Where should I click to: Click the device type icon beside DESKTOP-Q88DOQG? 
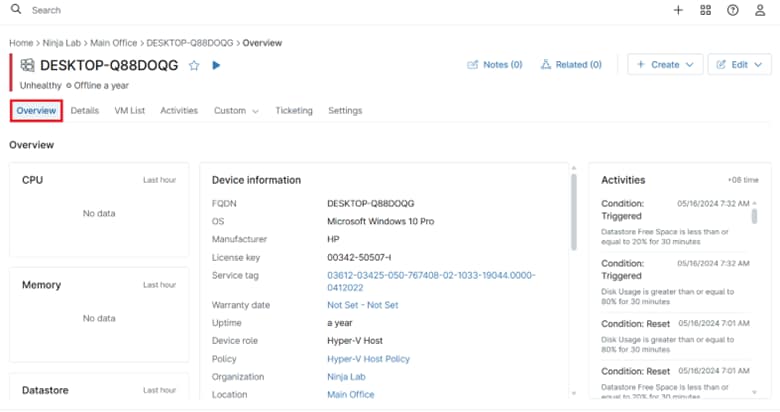tap(26, 65)
